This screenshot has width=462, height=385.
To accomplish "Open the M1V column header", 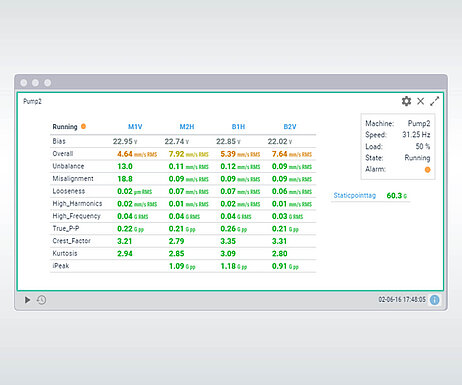I will (x=135, y=127).
